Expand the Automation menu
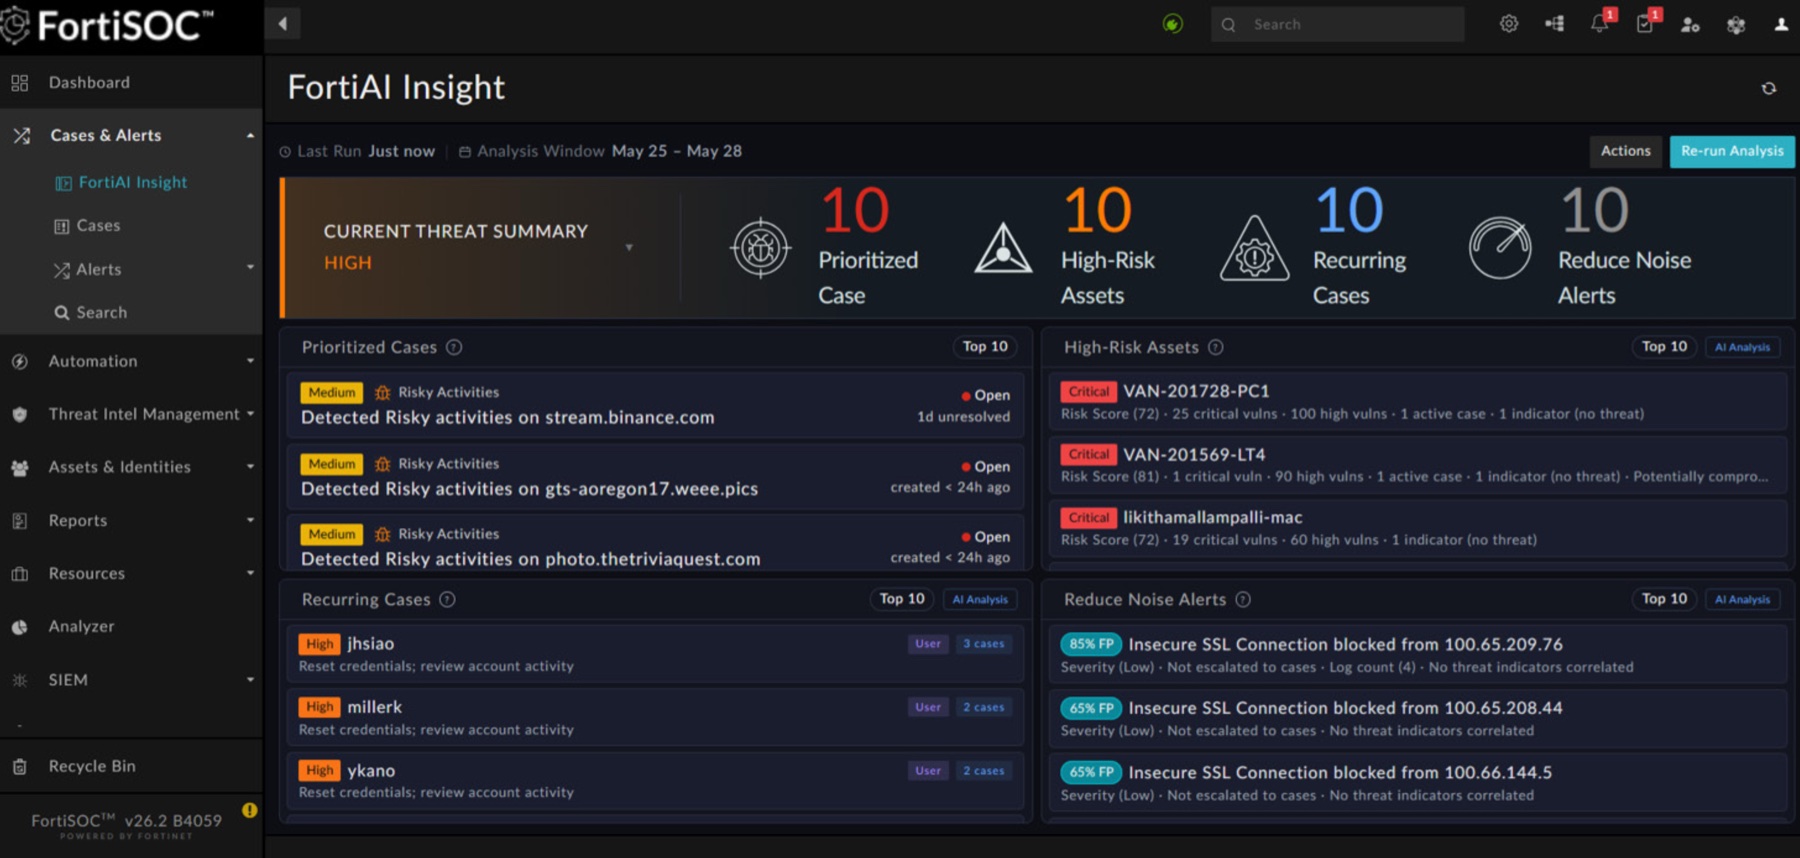The height and width of the screenshot is (858, 1800). 250,361
